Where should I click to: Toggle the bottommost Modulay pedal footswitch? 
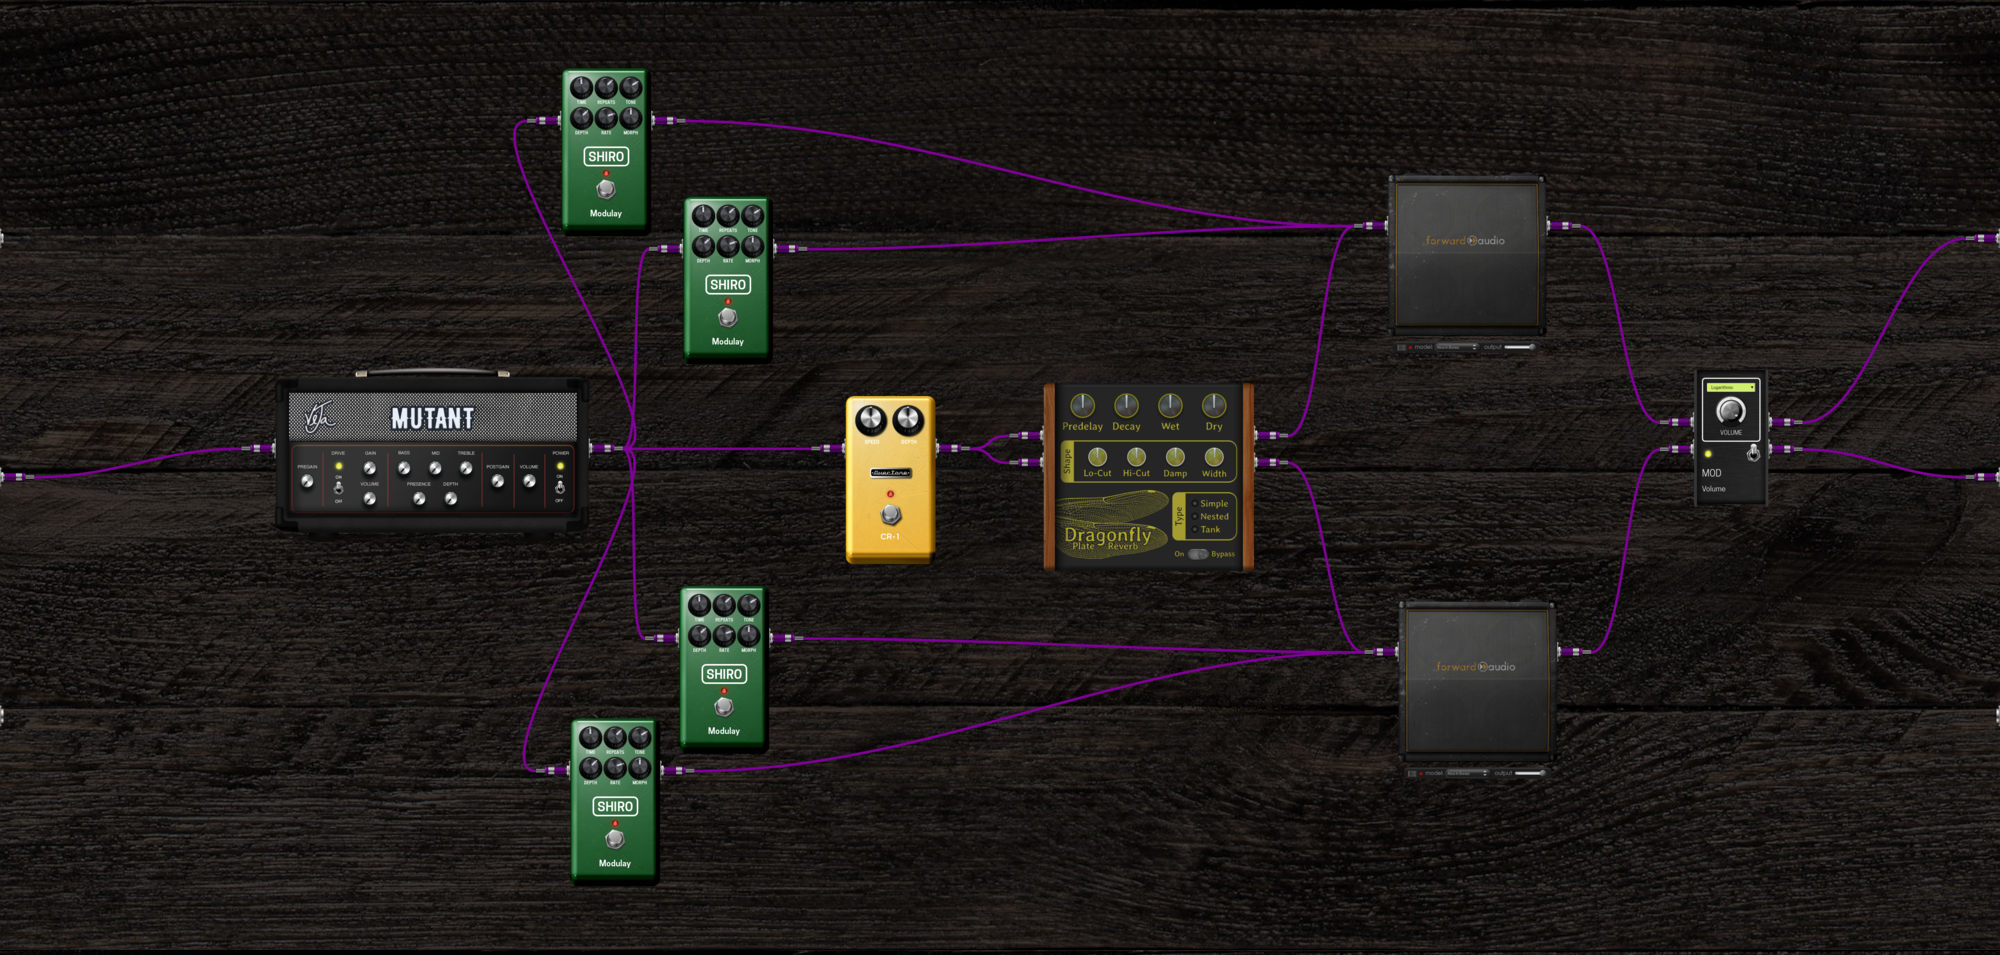[615, 838]
